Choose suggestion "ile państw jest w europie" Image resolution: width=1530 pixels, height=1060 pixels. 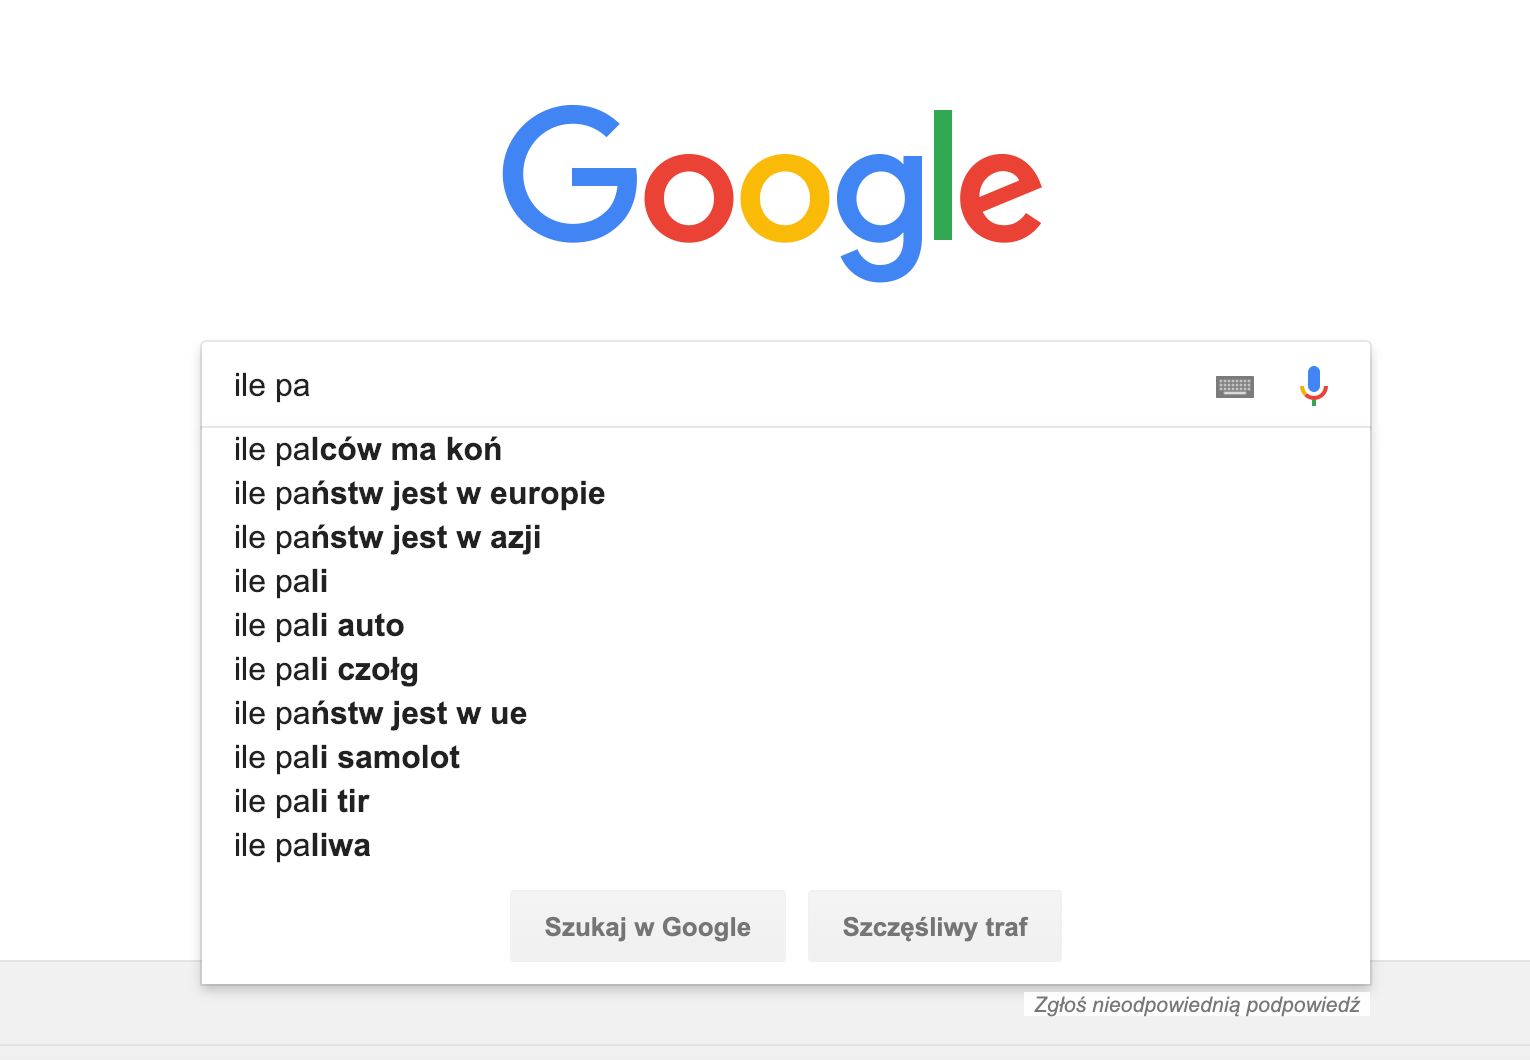tap(419, 494)
